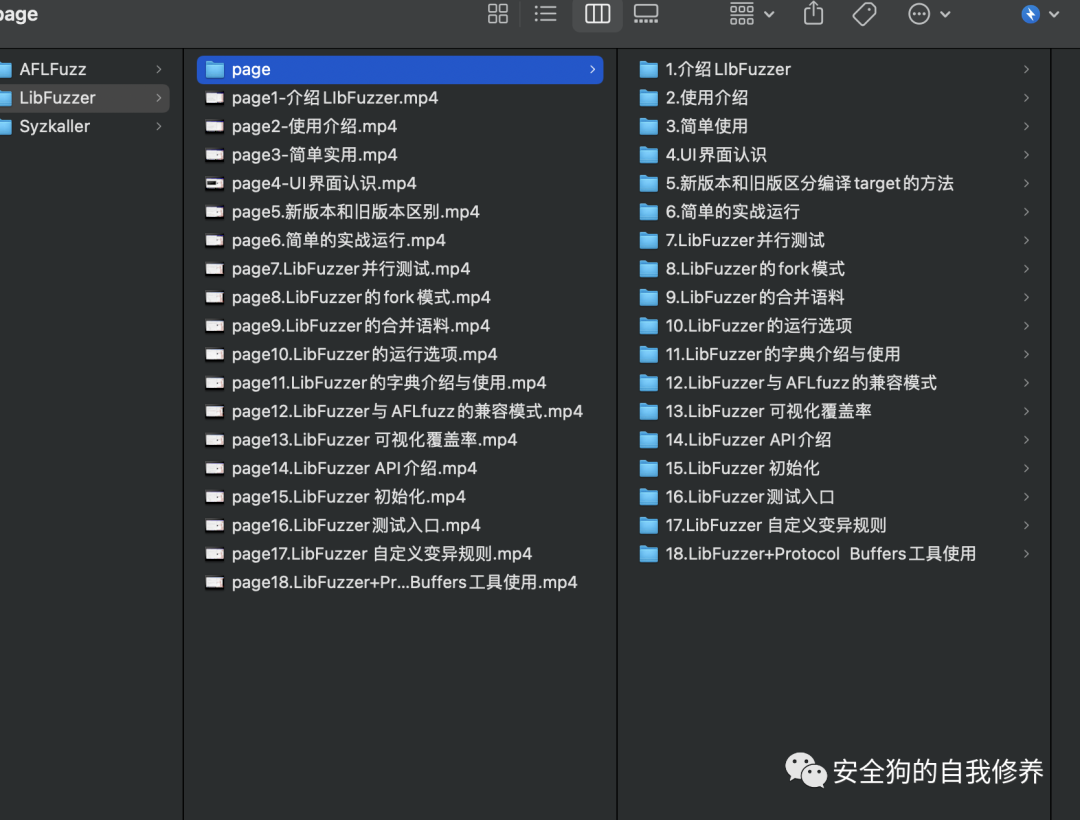Click folder icon of 5.新版本和旧版区分编译target的方法
The width and height of the screenshot is (1080, 820).
tap(649, 183)
